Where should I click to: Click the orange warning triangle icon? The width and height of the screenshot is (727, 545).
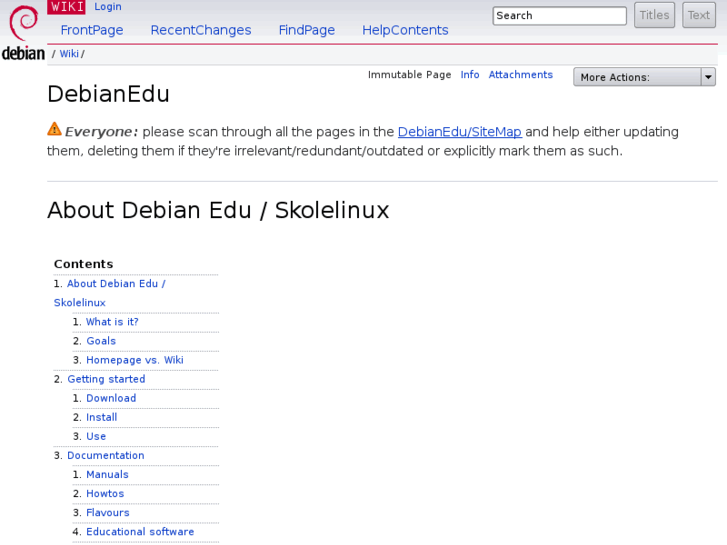(x=54, y=129)
